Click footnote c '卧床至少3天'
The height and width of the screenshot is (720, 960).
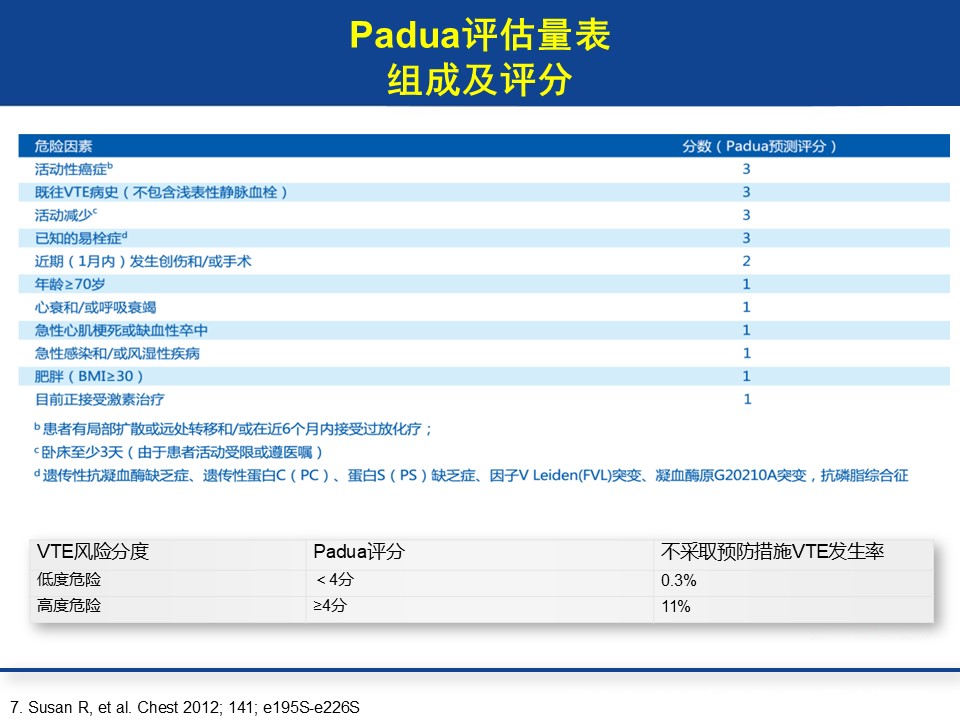pos(178,452)
